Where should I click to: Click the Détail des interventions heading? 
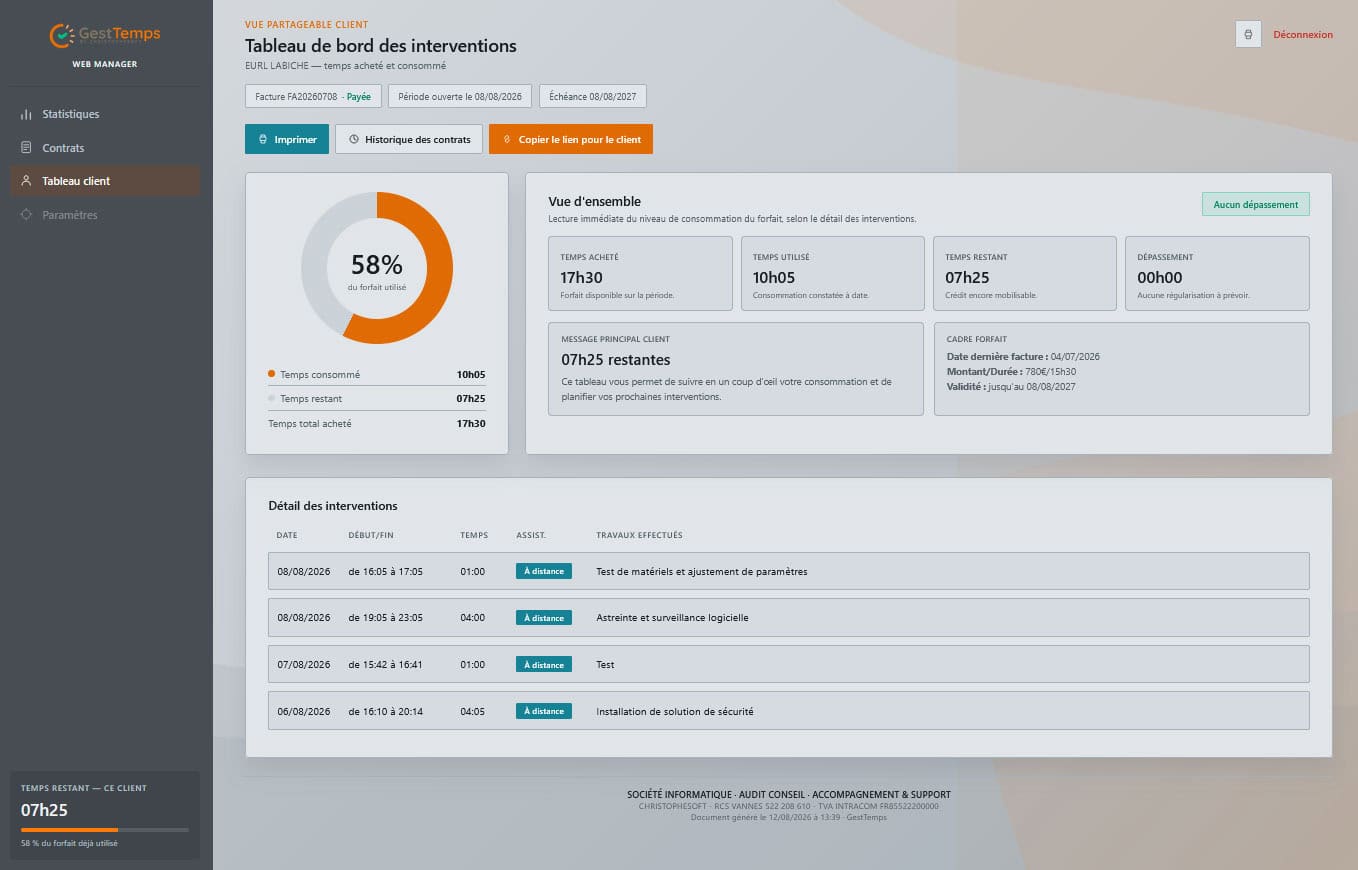333,506
